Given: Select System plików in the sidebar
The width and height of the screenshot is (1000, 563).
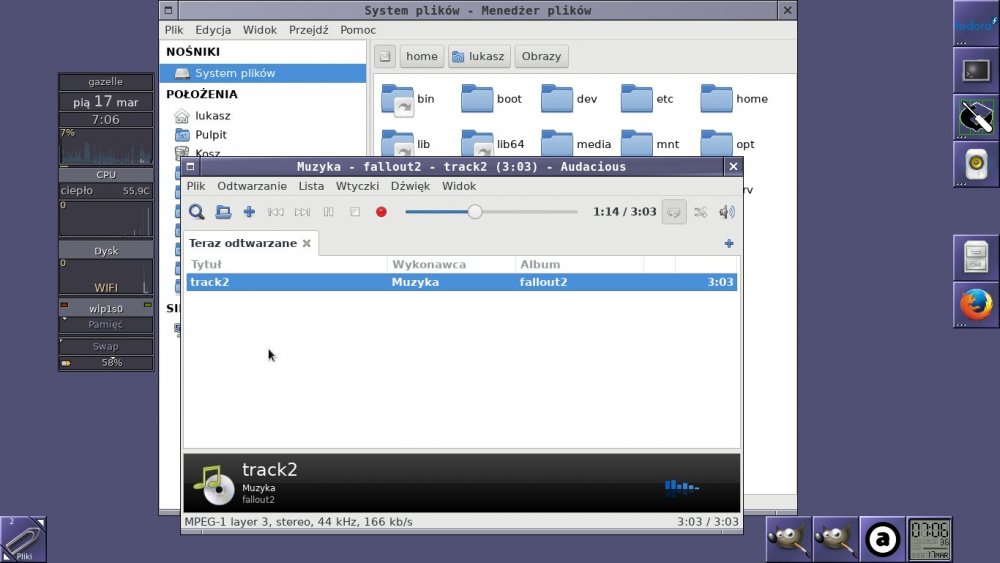Looking at the screenshot, I should (x=263, y=73).
